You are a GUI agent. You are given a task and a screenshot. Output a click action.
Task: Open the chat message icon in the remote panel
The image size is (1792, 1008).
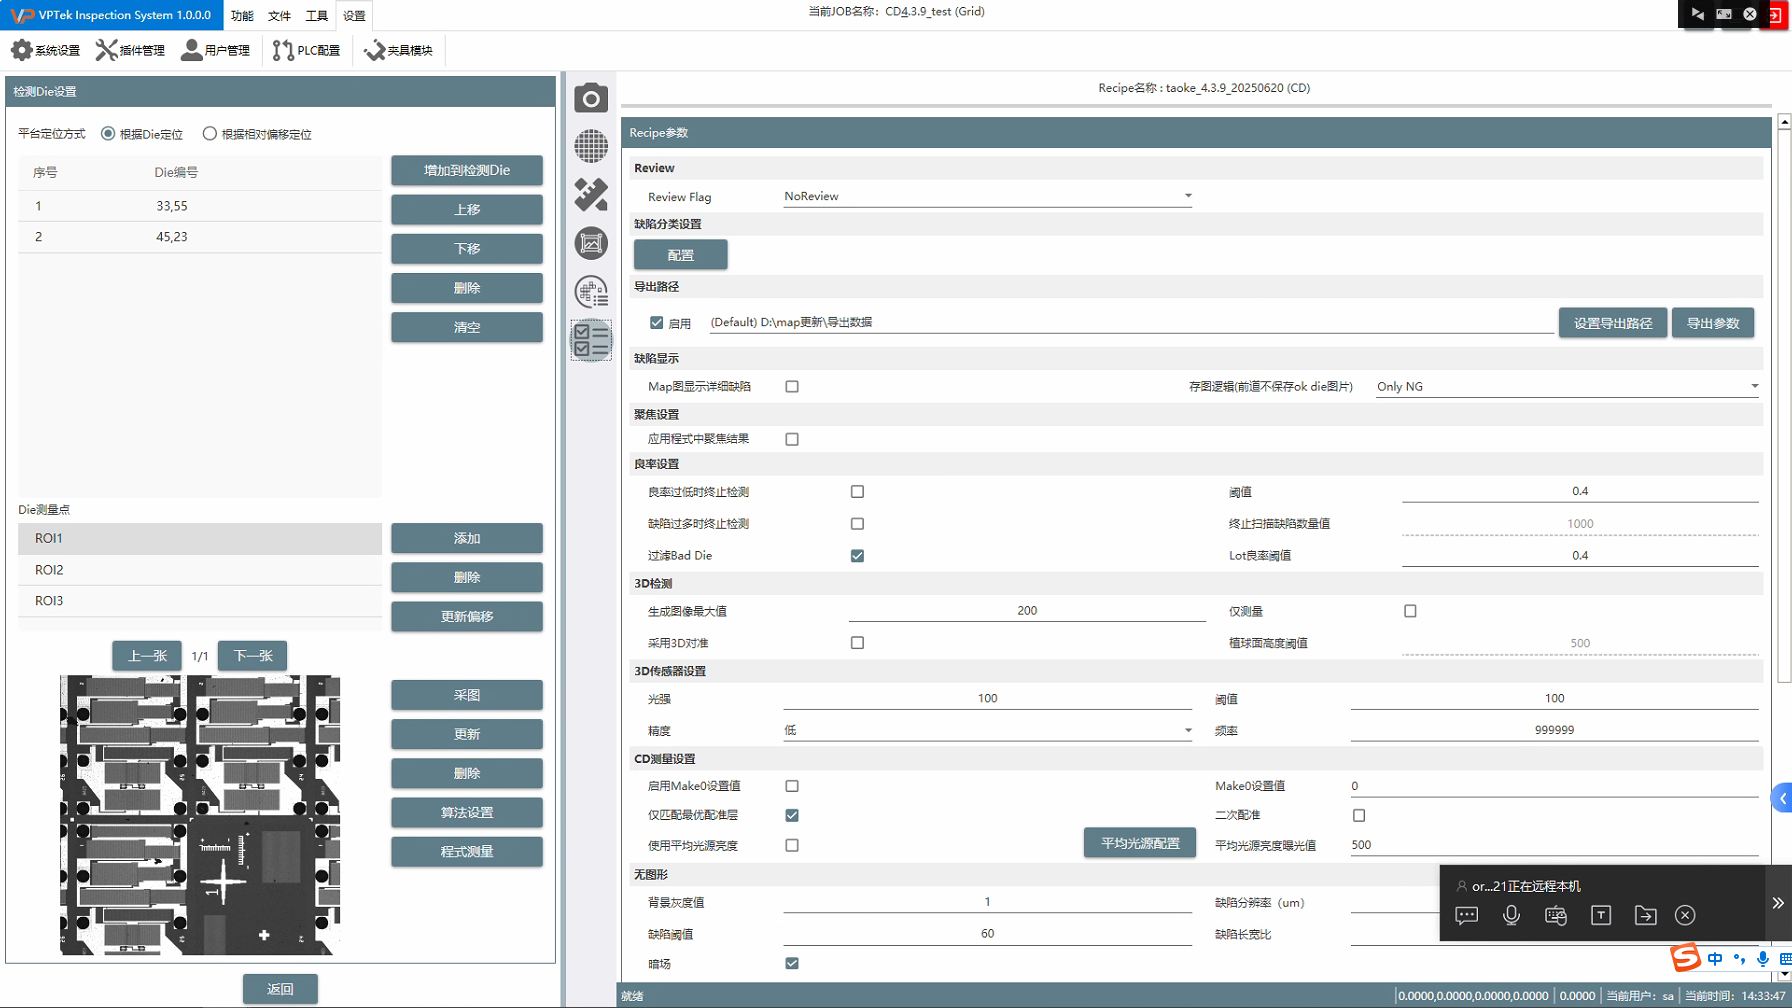1466,915
